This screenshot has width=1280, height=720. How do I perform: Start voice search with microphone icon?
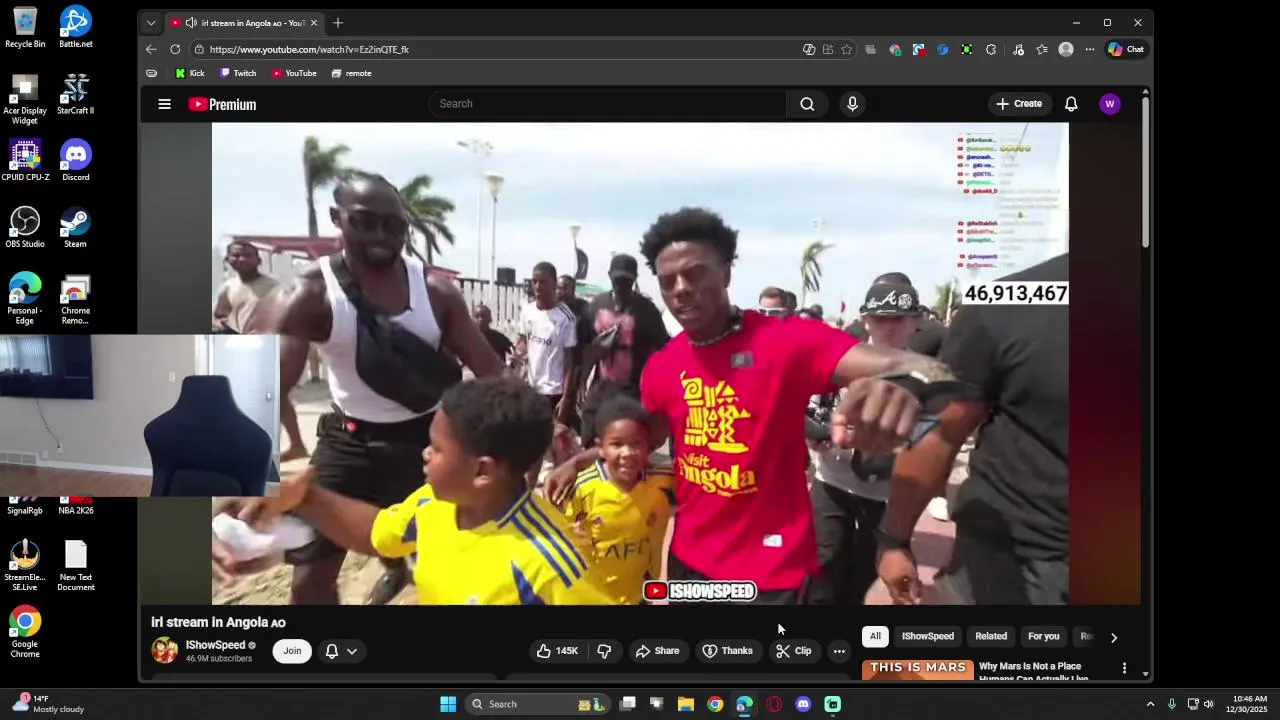click(852, 104)
